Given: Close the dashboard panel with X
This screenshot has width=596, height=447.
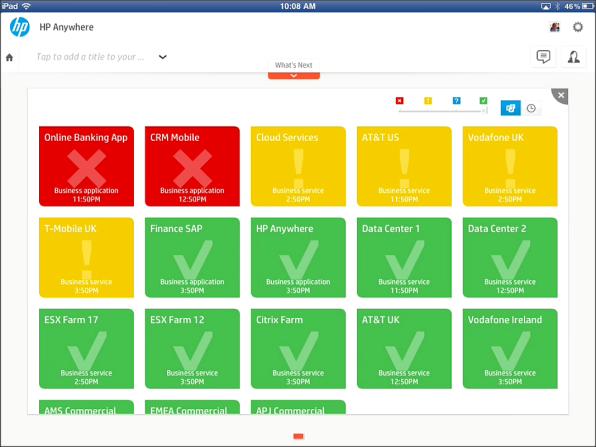Looking at the screenshot, I should coord(561,95).
